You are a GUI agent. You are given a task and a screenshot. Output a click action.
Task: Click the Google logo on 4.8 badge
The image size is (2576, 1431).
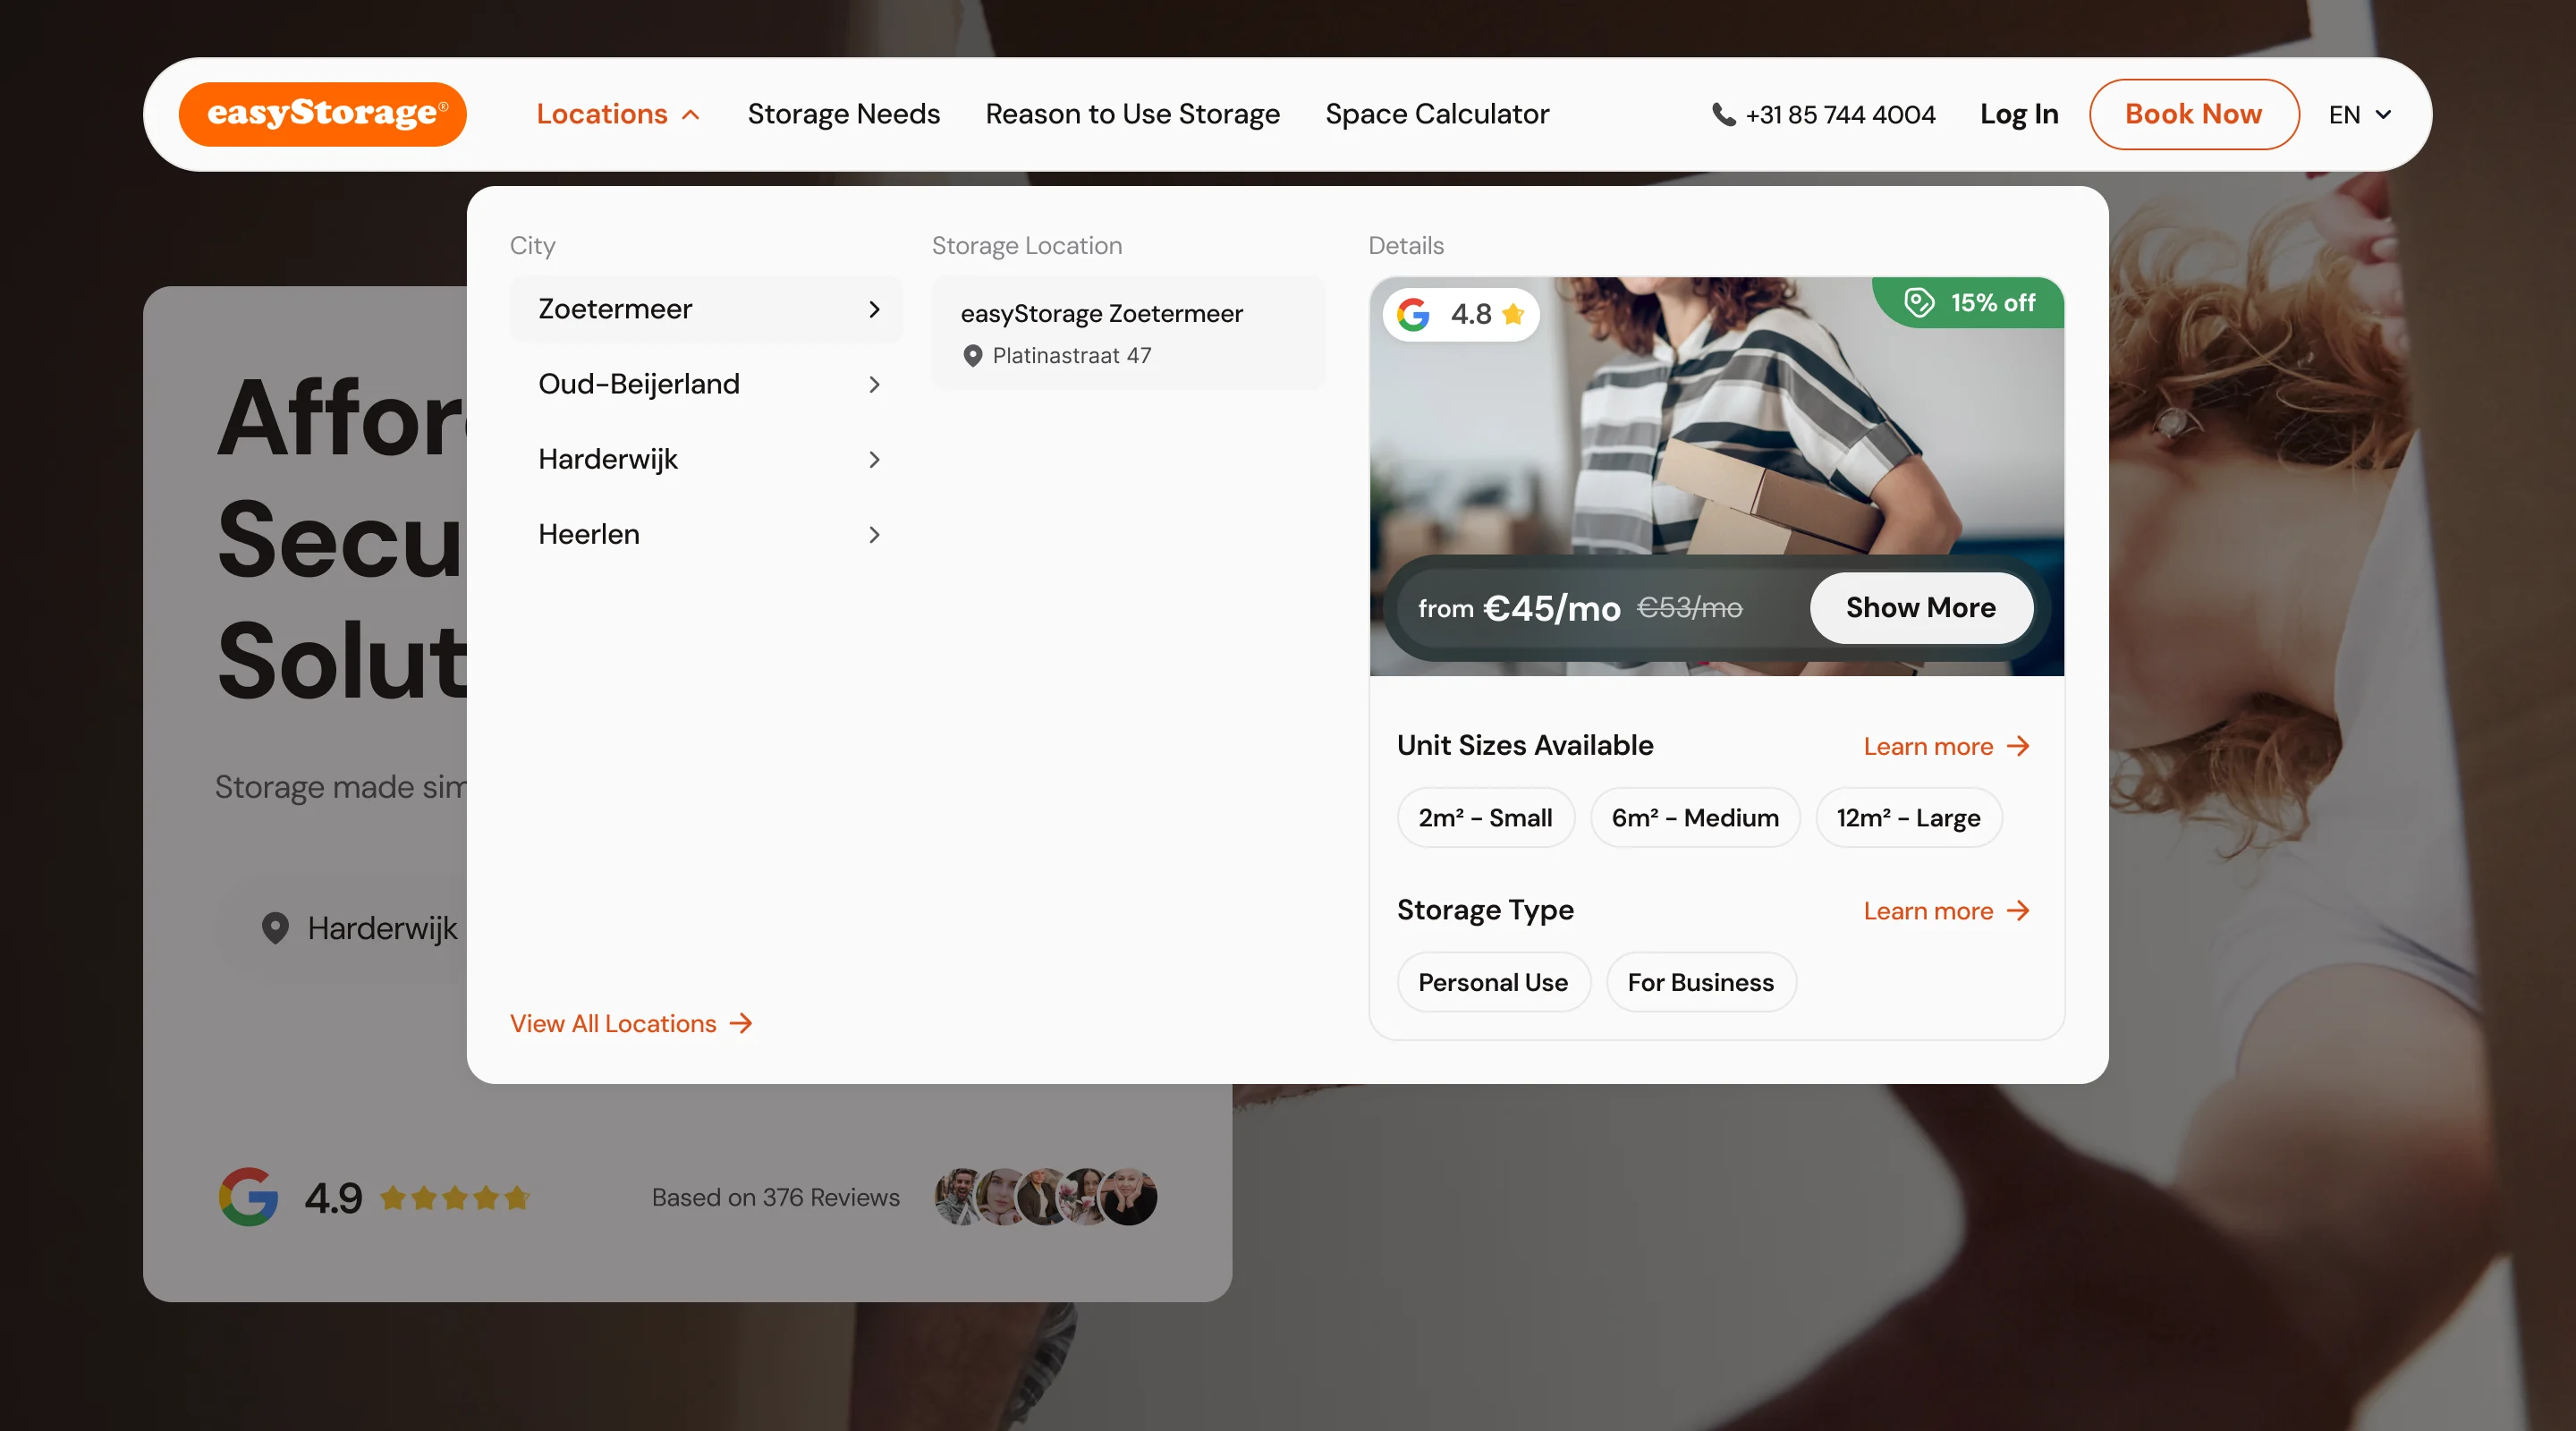1413,314
